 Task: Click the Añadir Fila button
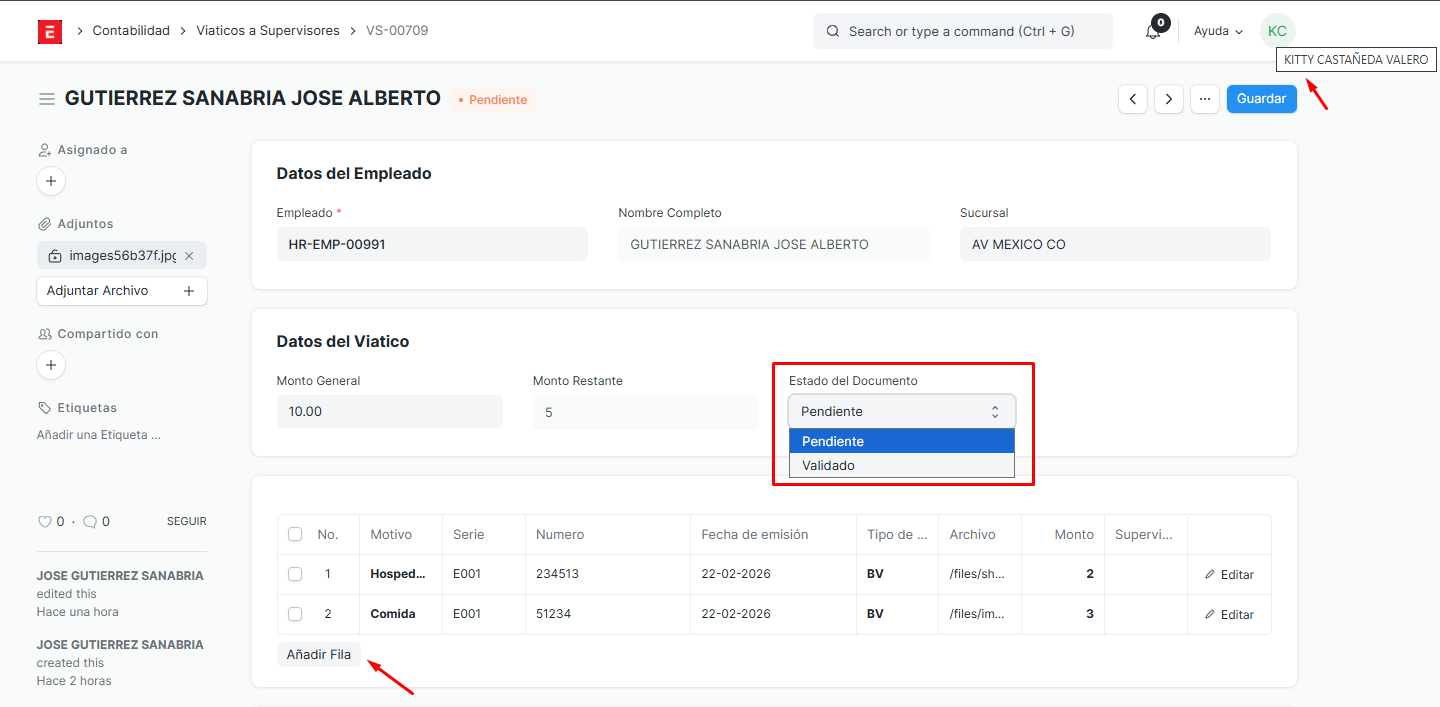pos(319,654)
